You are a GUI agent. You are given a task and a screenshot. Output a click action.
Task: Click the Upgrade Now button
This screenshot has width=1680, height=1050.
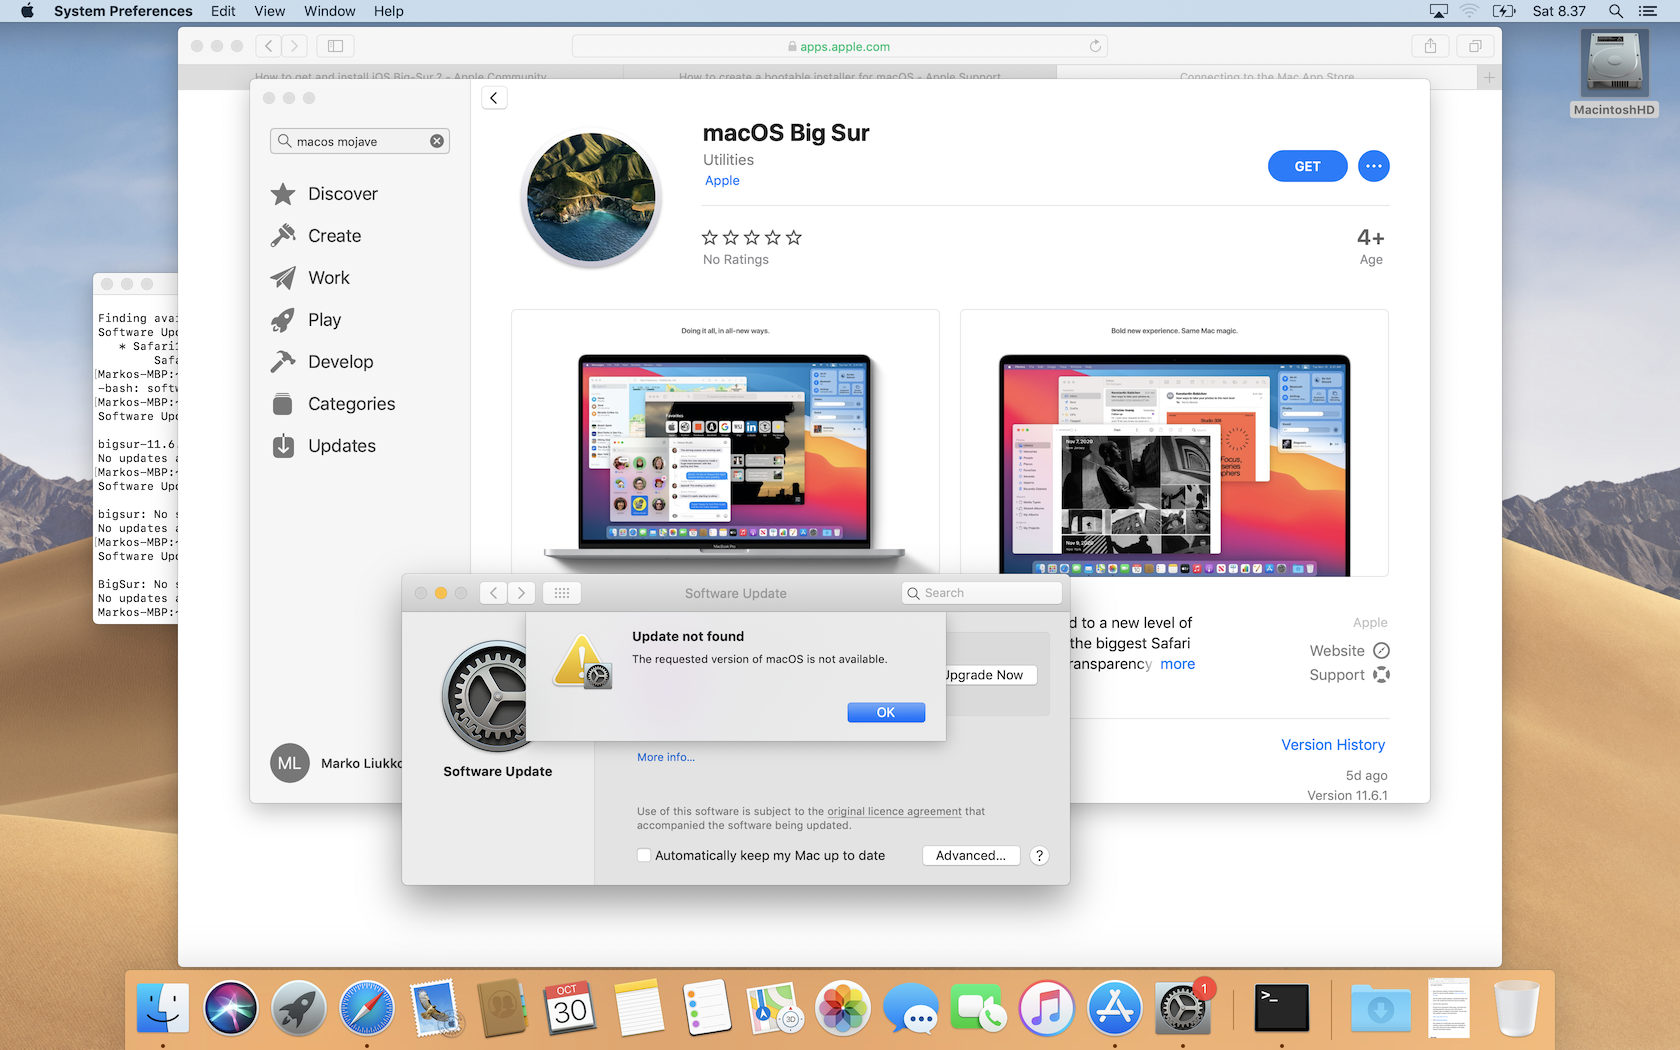click(988, 675)
